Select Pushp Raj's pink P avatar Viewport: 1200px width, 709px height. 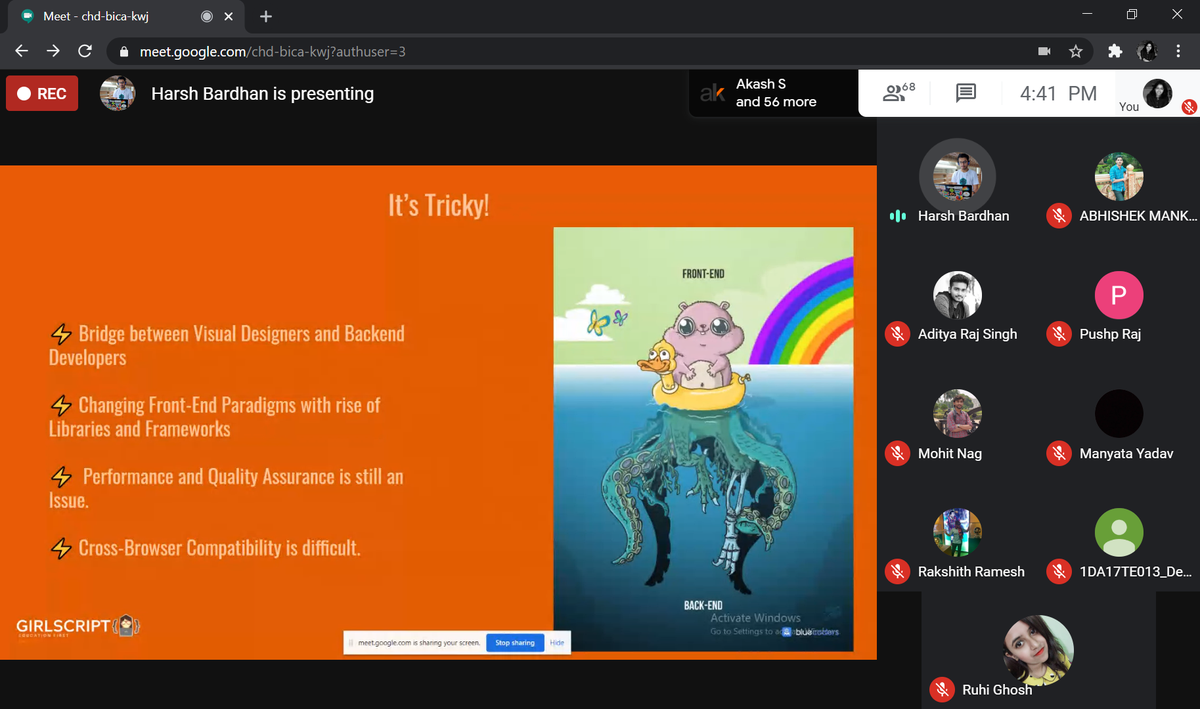1119,295
